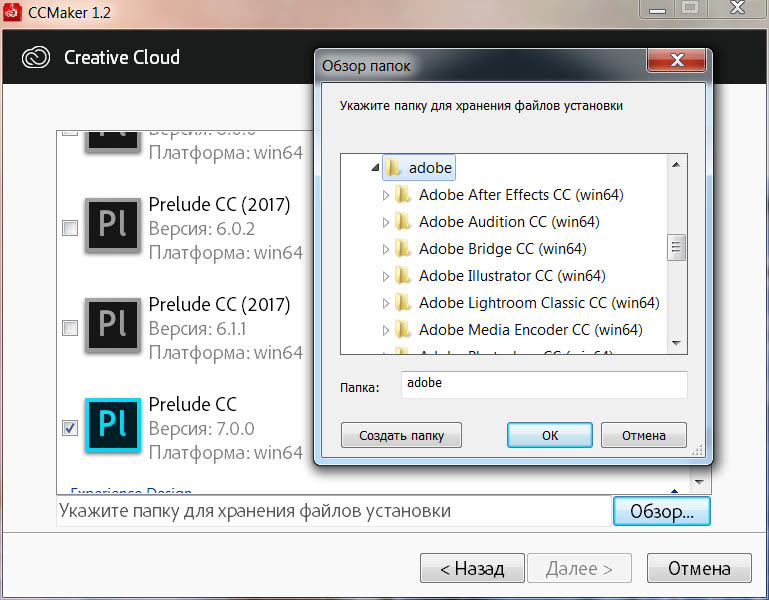Image resolution: width=769 pixels, height=600 pixels.
Task: Click the Prelude CC 7.0.0 icon
Action: pos(113,427)
